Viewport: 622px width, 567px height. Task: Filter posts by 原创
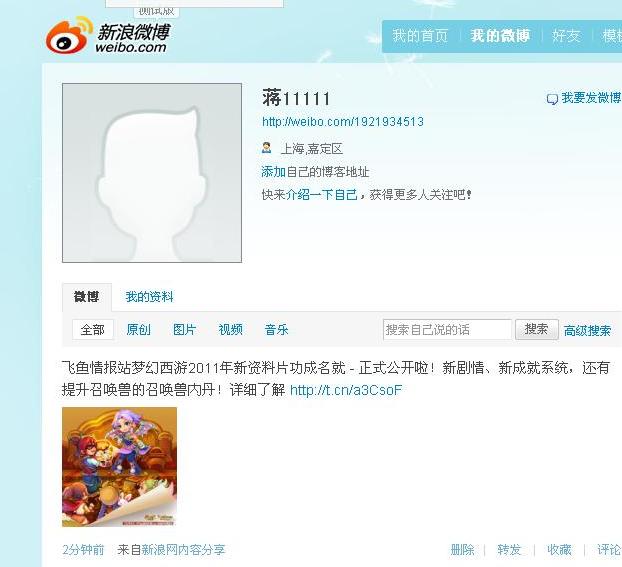pyautogui.click(x=138, y=329)
